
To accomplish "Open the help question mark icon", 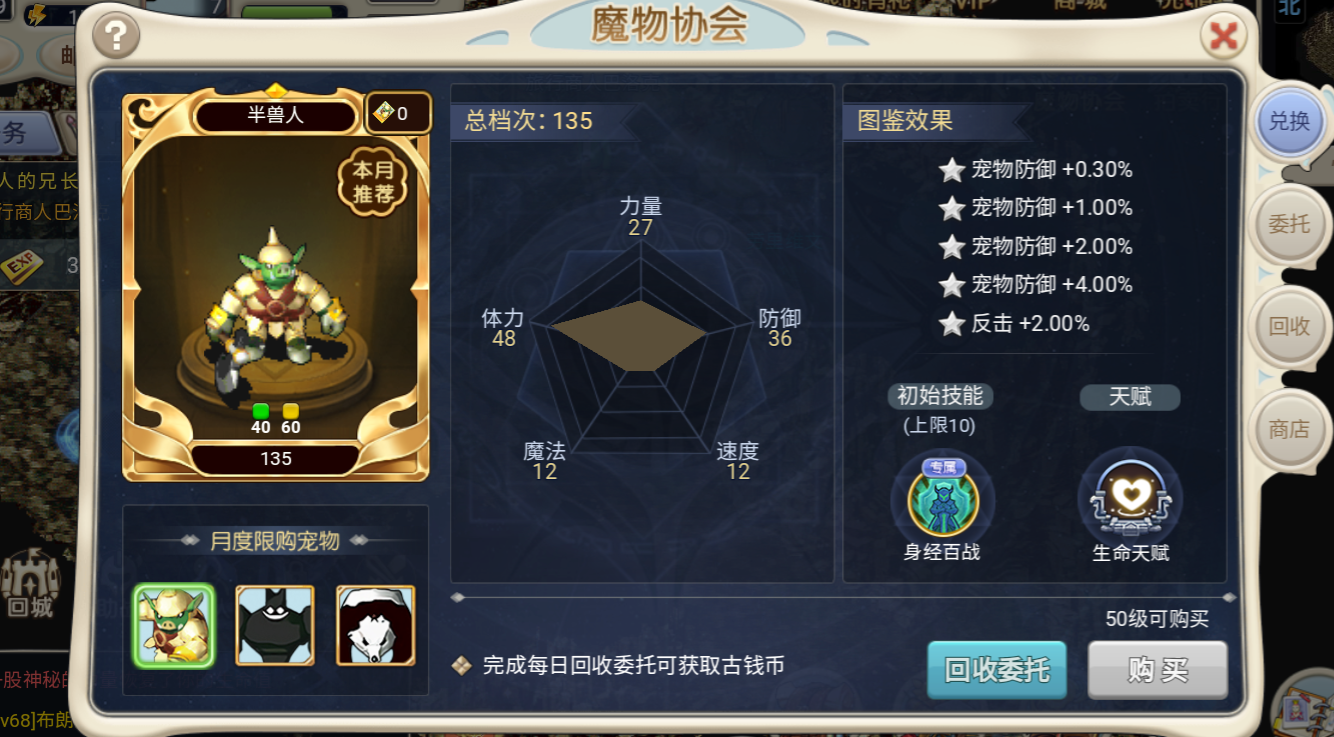I will pyautogui.click(x=116, y=37).
